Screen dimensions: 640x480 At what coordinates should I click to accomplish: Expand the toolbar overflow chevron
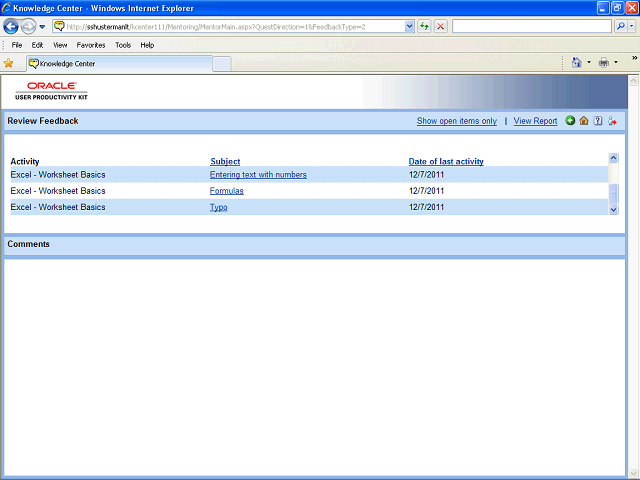634,58
